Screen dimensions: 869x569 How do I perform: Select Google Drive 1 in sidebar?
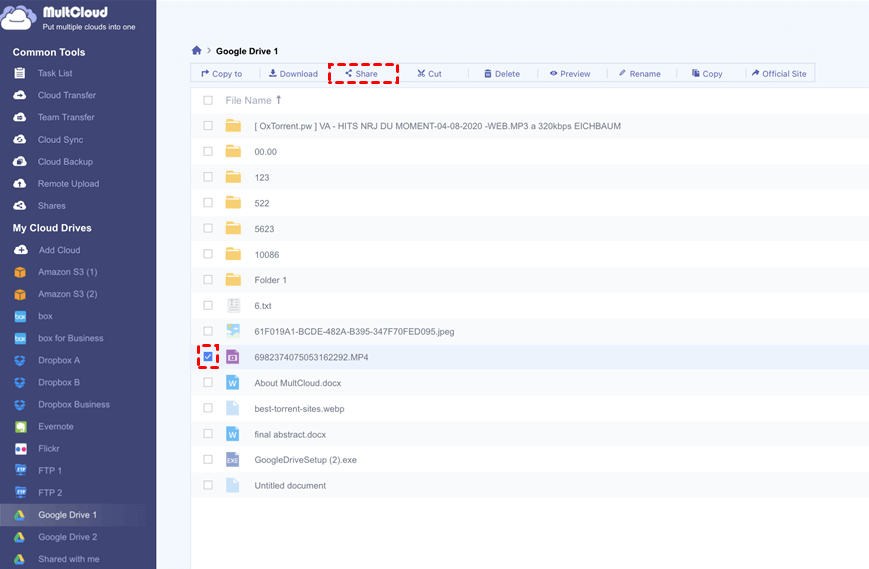coord(67,515)
